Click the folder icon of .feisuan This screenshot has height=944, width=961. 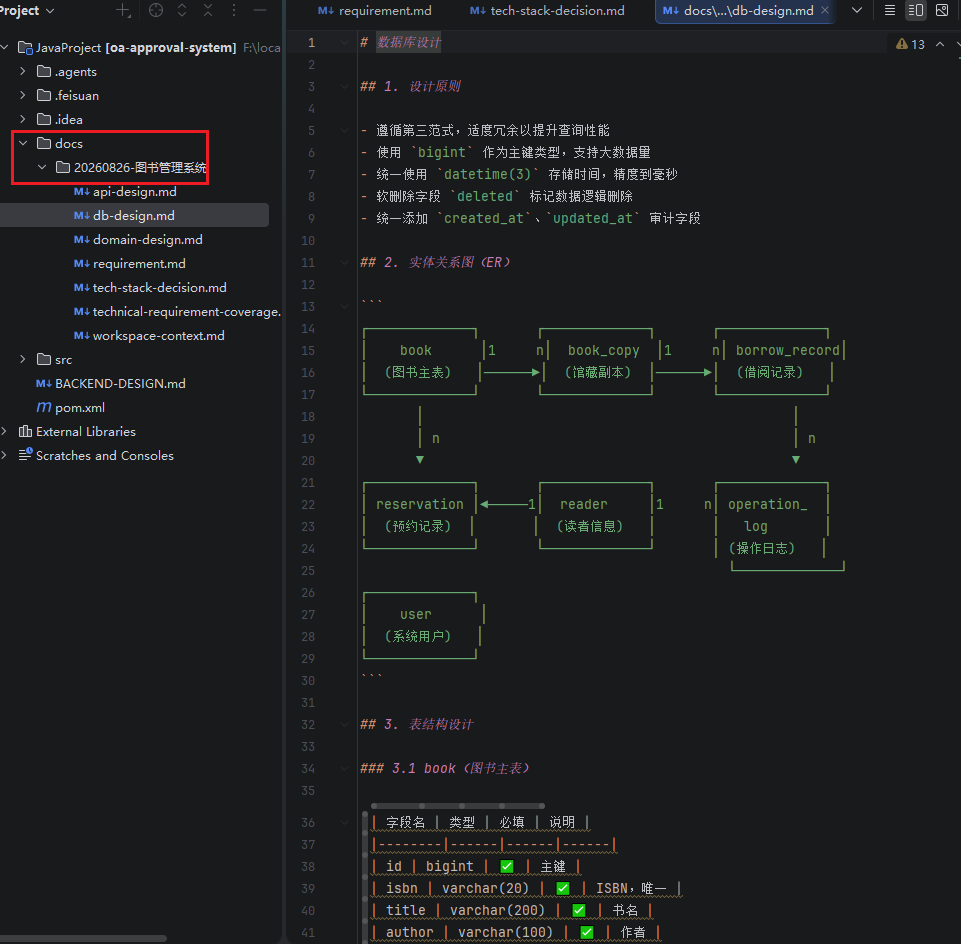(x=44, y=95)
